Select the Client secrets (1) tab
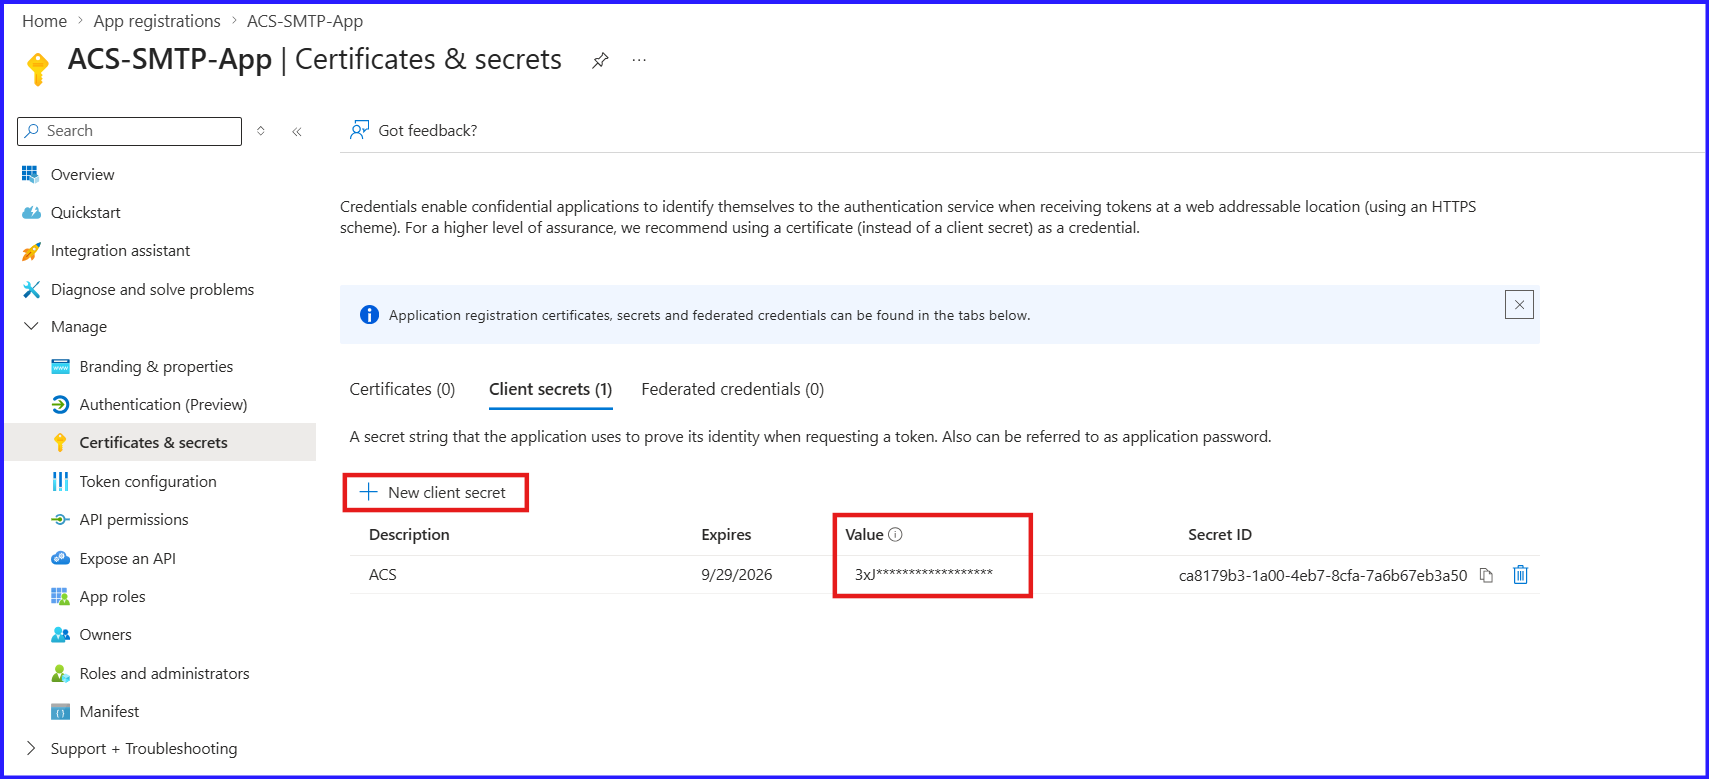Image resolution: width=1709 pixels, height=779 pixels. tap(550, 389)
